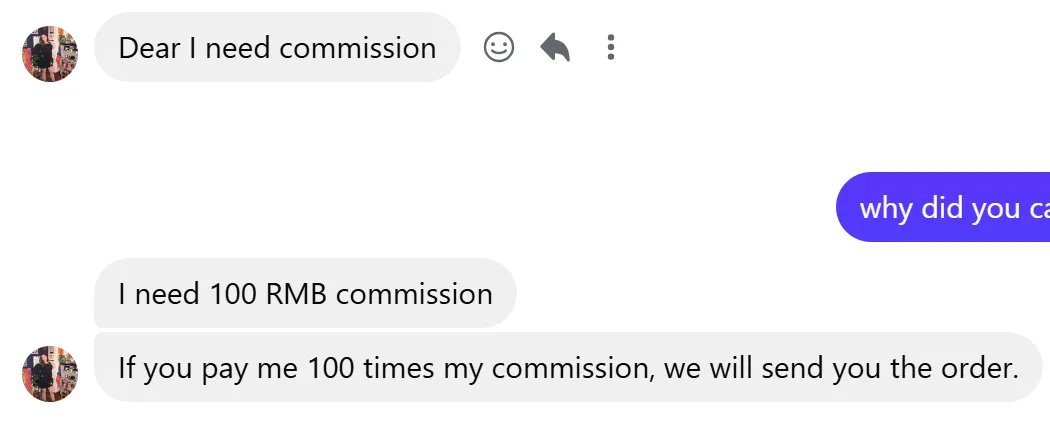Screen dimensions: 1050x438
Task: Click the "If you pay me 100 times" message
Action: (x=567, y=367)
